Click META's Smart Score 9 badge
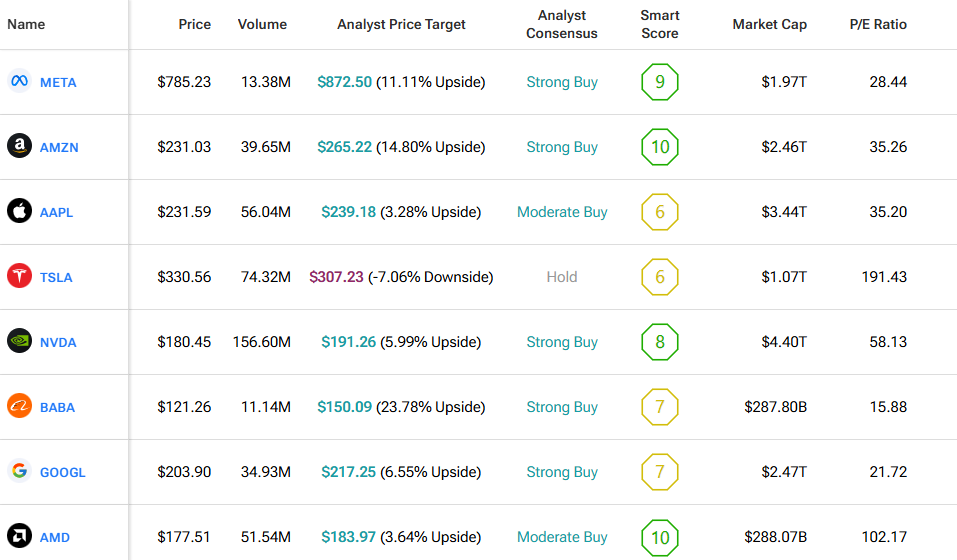This screenshot has width=957, height=560. (x=659, y=82)
